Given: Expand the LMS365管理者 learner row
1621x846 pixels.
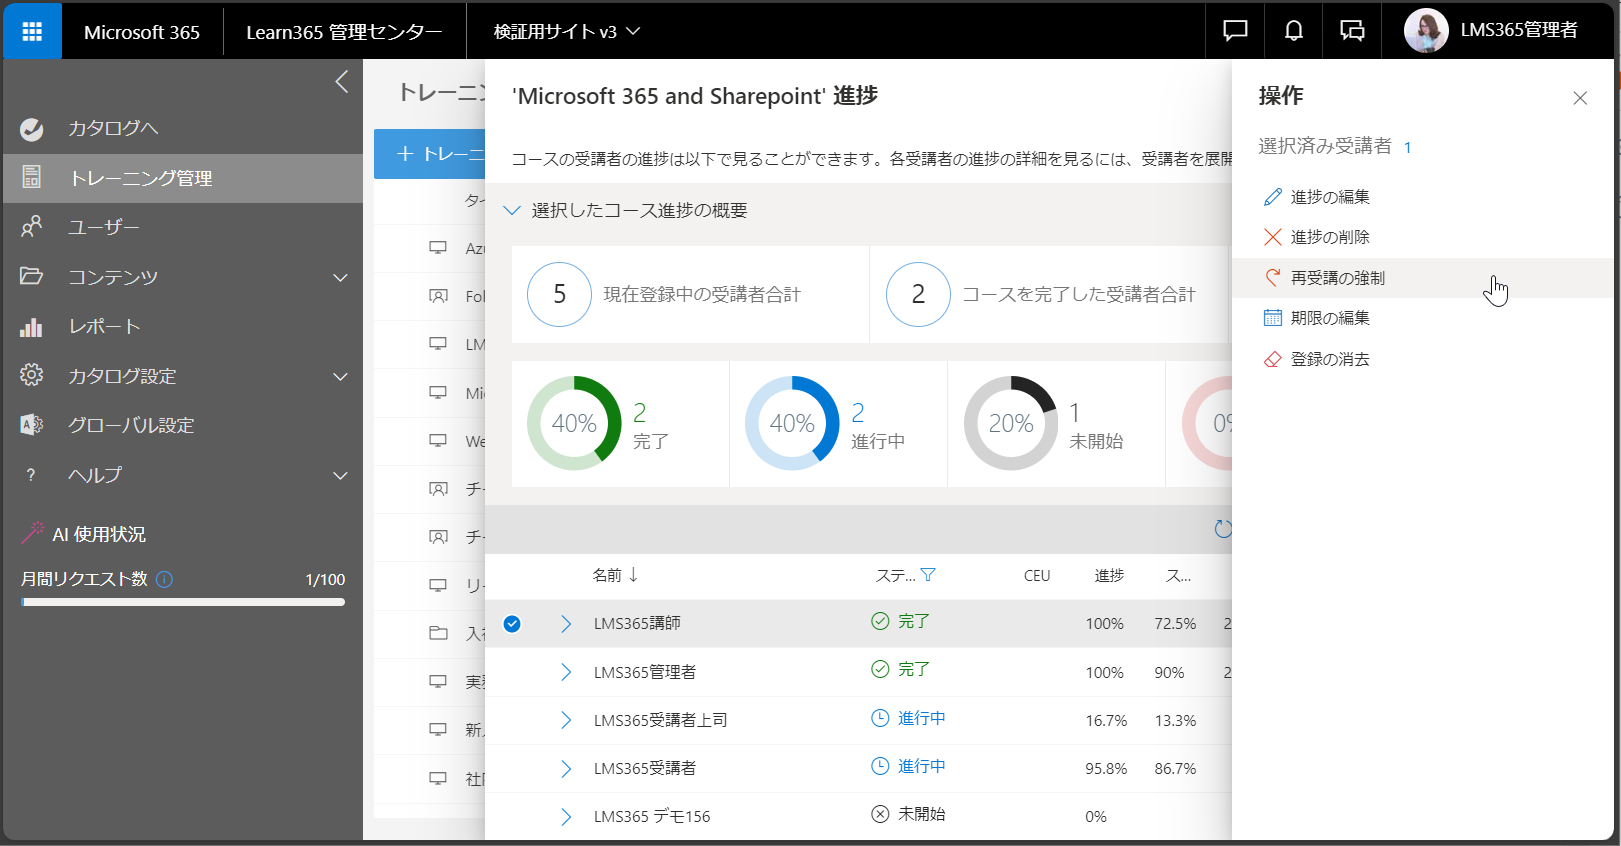Looking at the screenshot, I should pos(566,672).
